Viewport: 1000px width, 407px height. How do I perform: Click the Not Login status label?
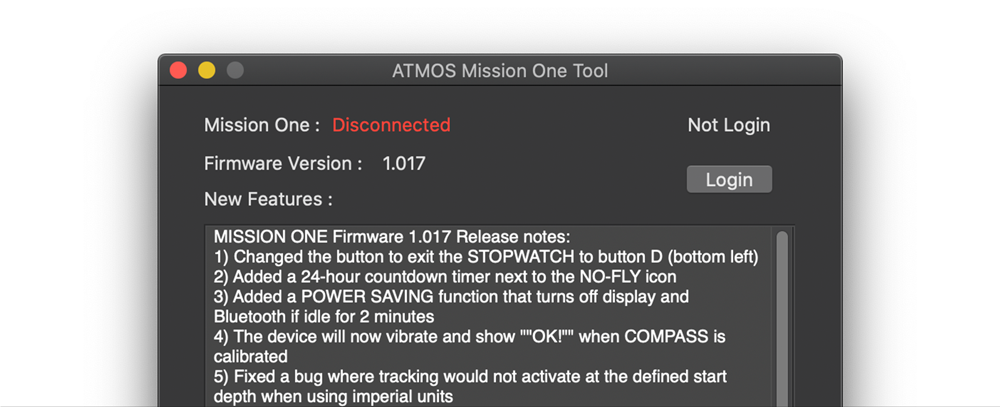coord(729,124)
